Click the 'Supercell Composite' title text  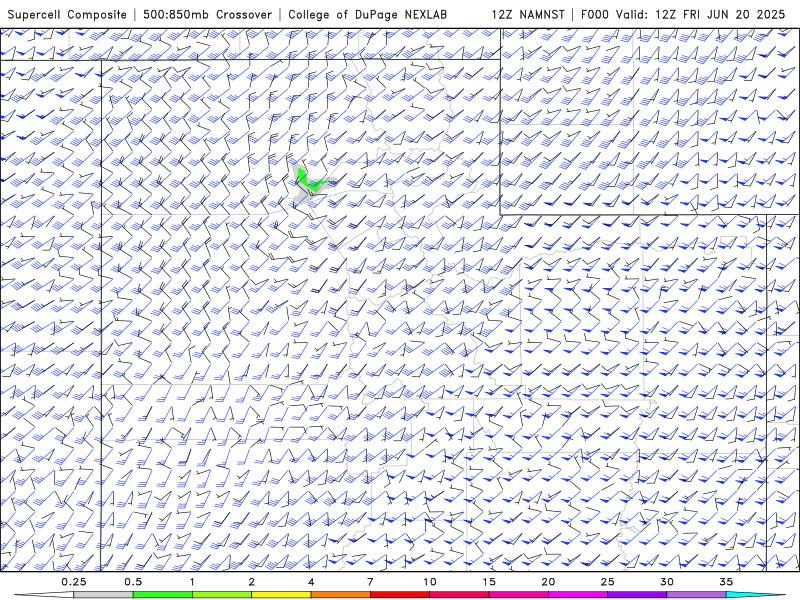67,14
